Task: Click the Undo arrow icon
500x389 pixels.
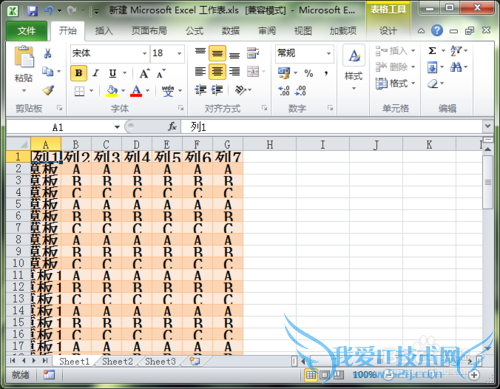Action: tap(49, 11)
